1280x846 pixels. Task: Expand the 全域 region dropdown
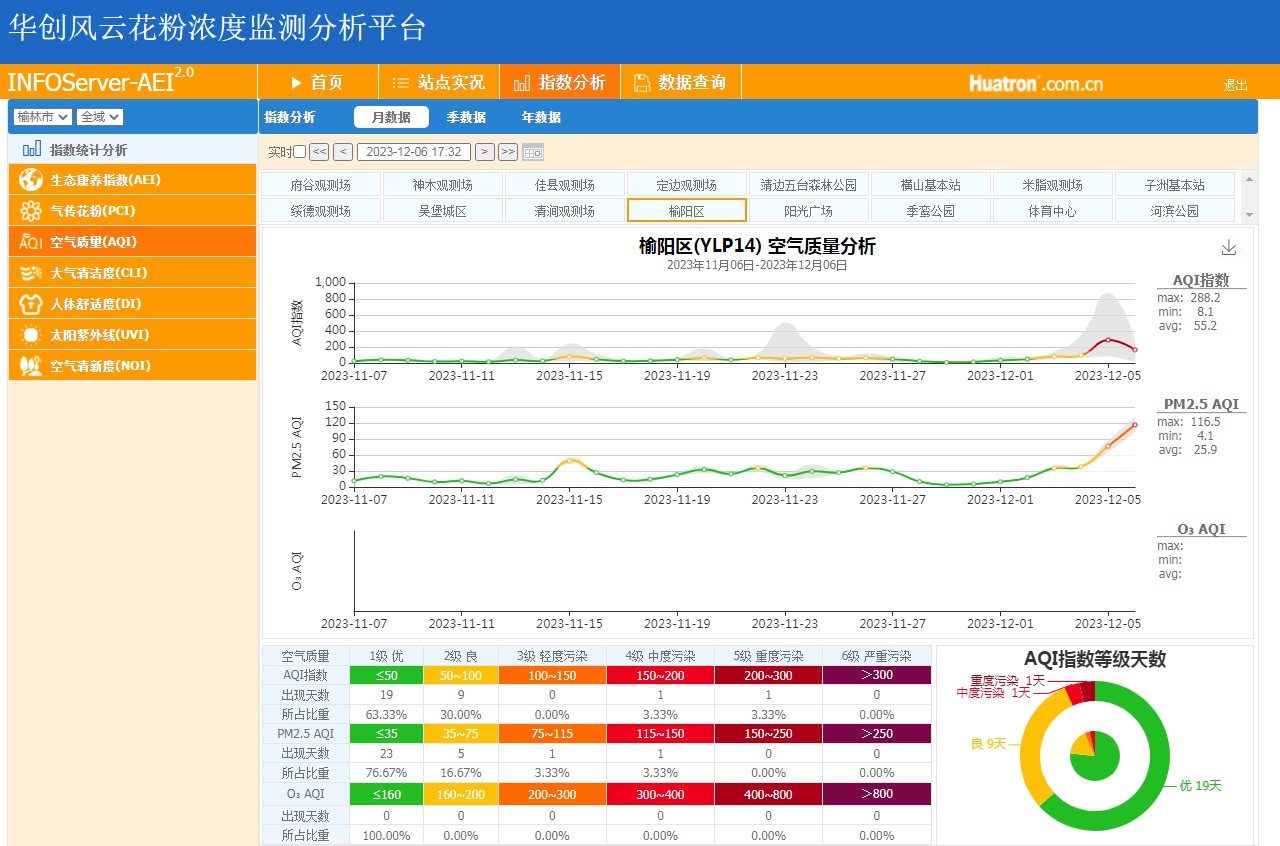click(100, 117)
